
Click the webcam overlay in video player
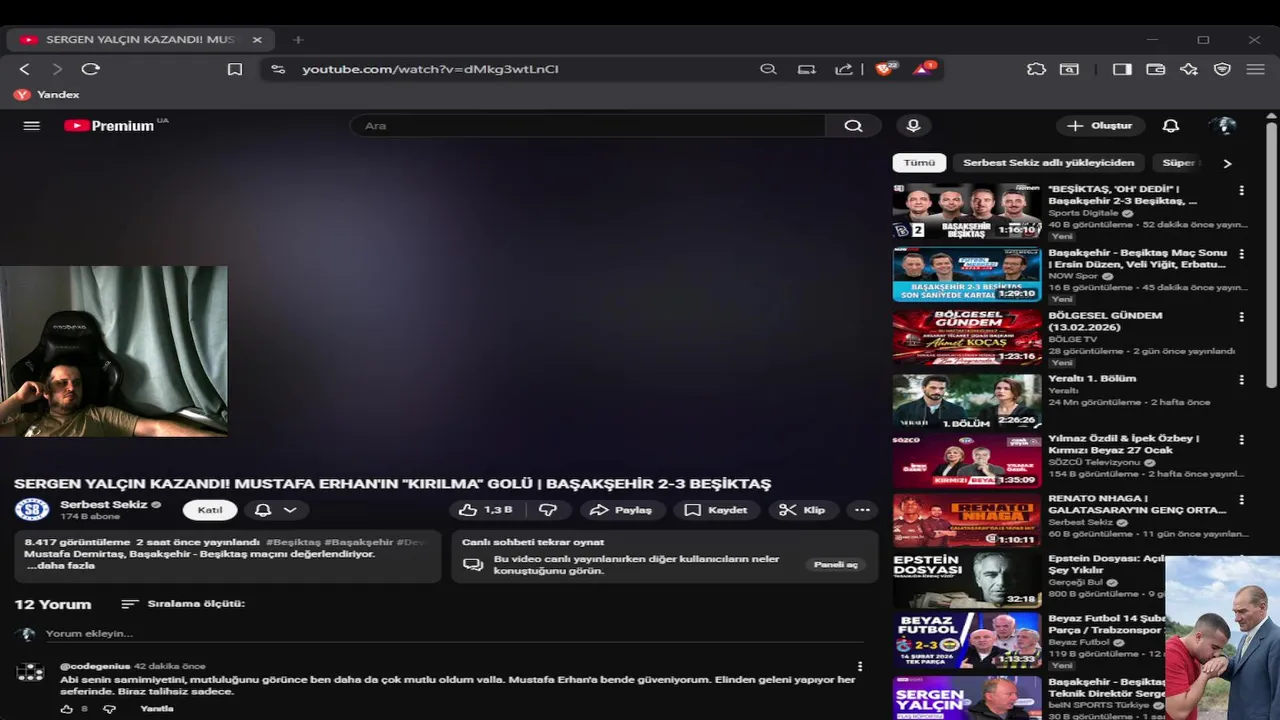[113, 351]
